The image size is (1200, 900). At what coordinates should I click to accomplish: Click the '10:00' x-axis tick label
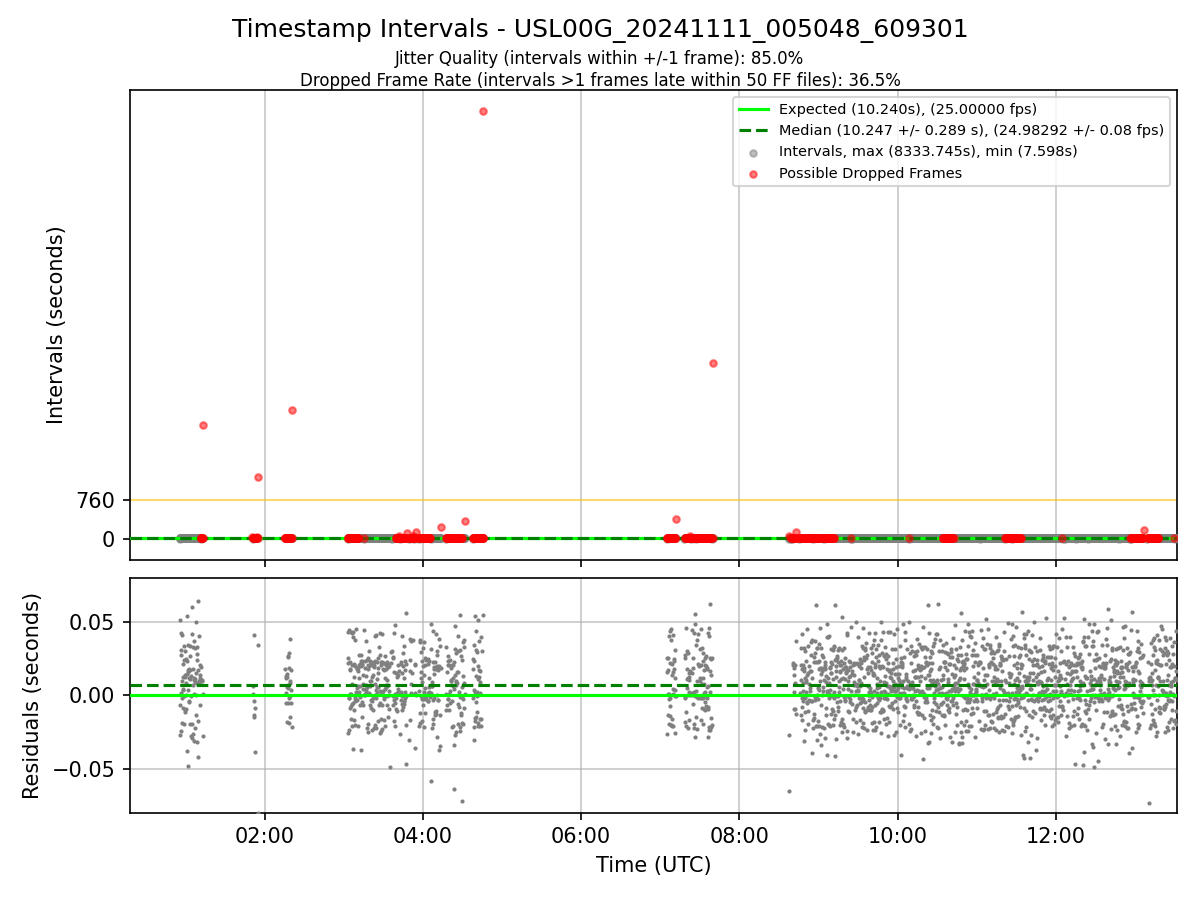coord(897,834)
